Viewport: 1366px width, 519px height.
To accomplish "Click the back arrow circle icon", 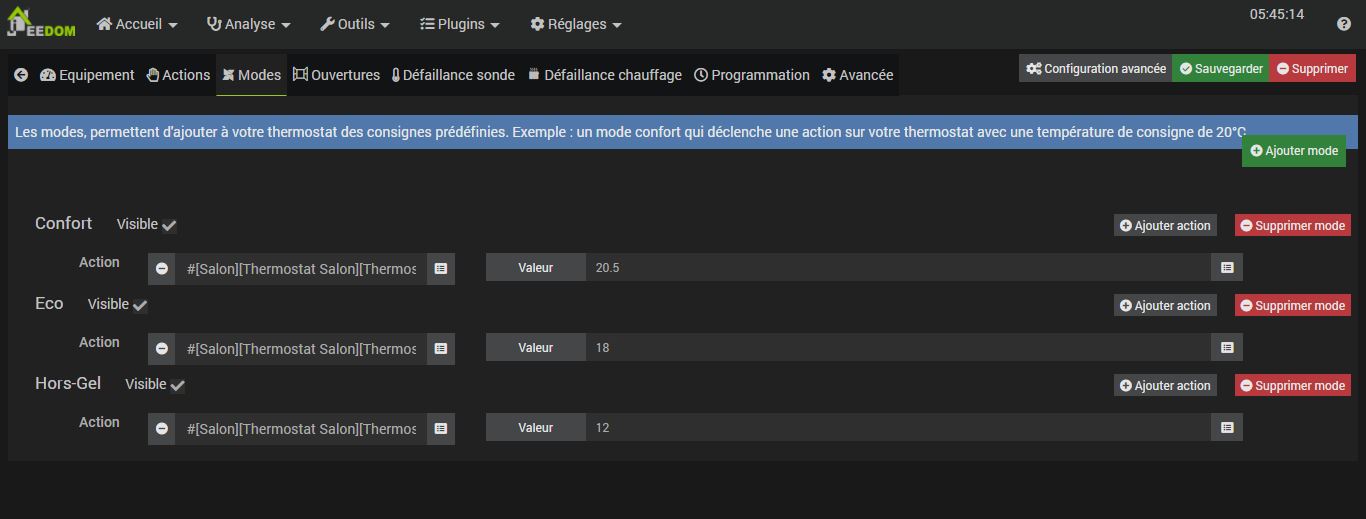I will 21,75.
